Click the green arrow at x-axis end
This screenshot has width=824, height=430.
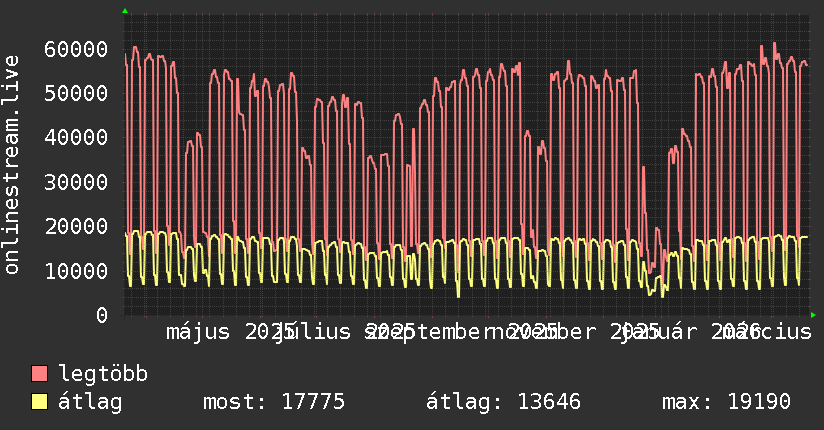click(x=813, y=315)
